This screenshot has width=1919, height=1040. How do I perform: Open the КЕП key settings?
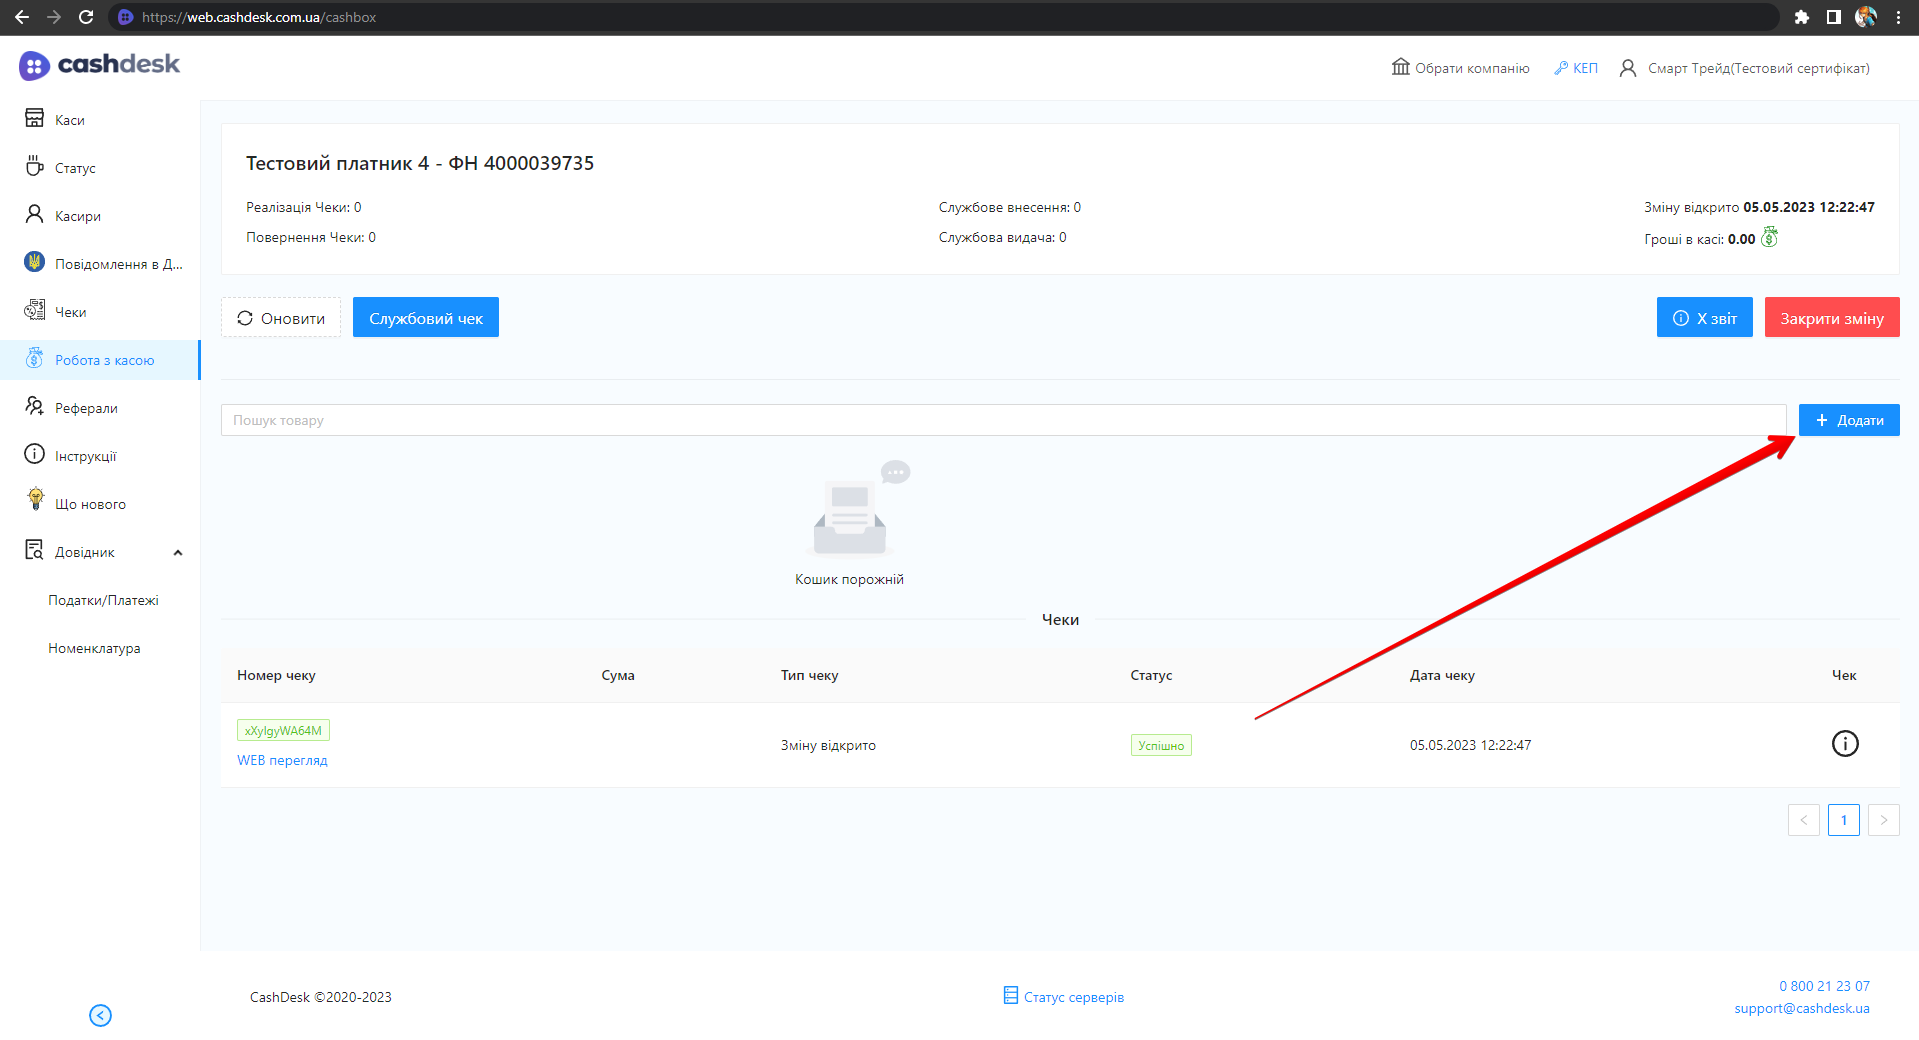point(1576,68)
